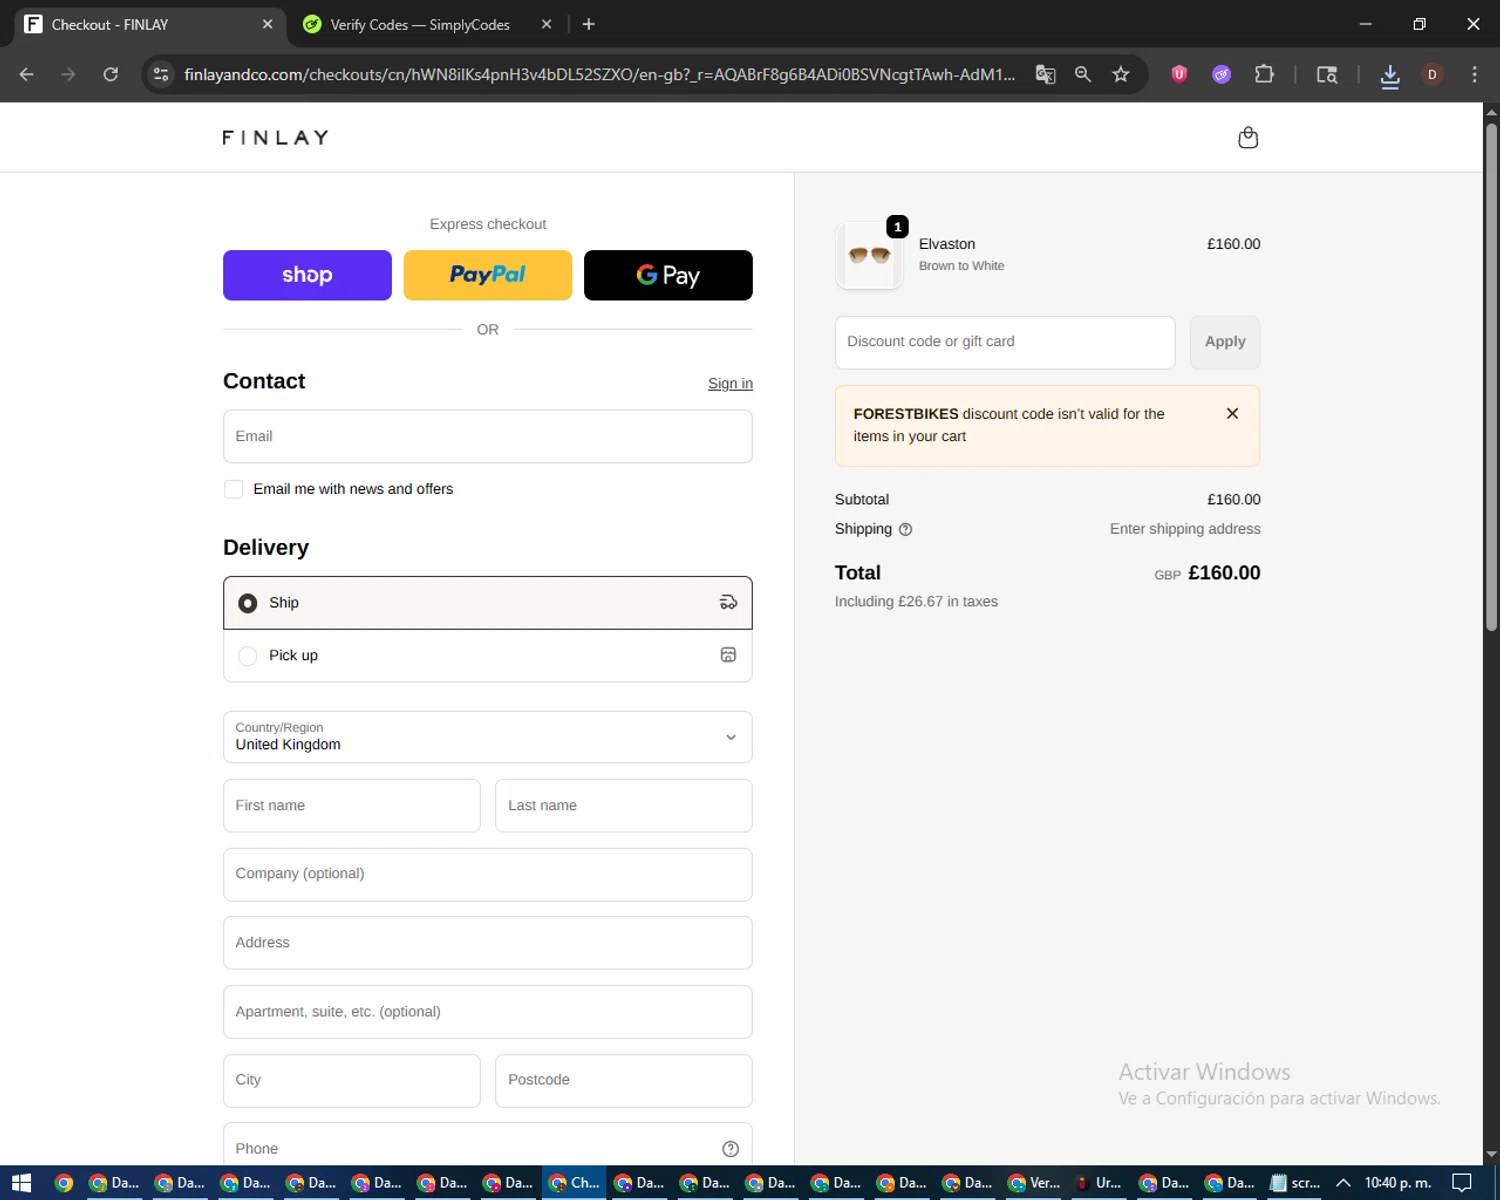Click the browser address bar URL
This screenshot has width=1500, height=1200.
[x=599, y=74]
